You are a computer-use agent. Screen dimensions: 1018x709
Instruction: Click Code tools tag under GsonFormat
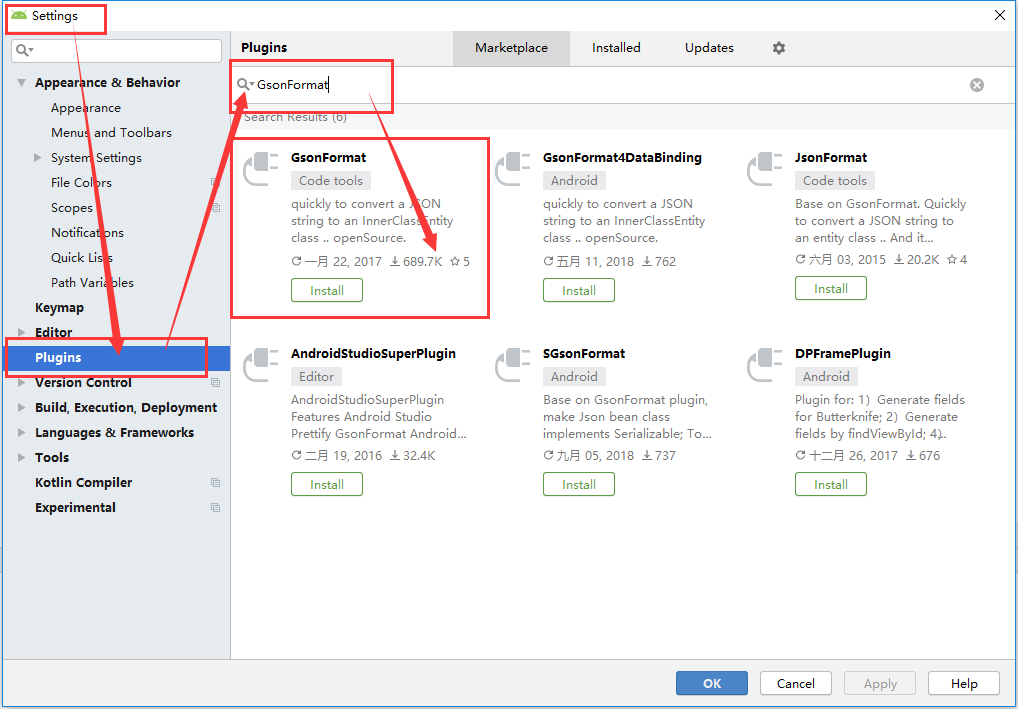[331, 180]
